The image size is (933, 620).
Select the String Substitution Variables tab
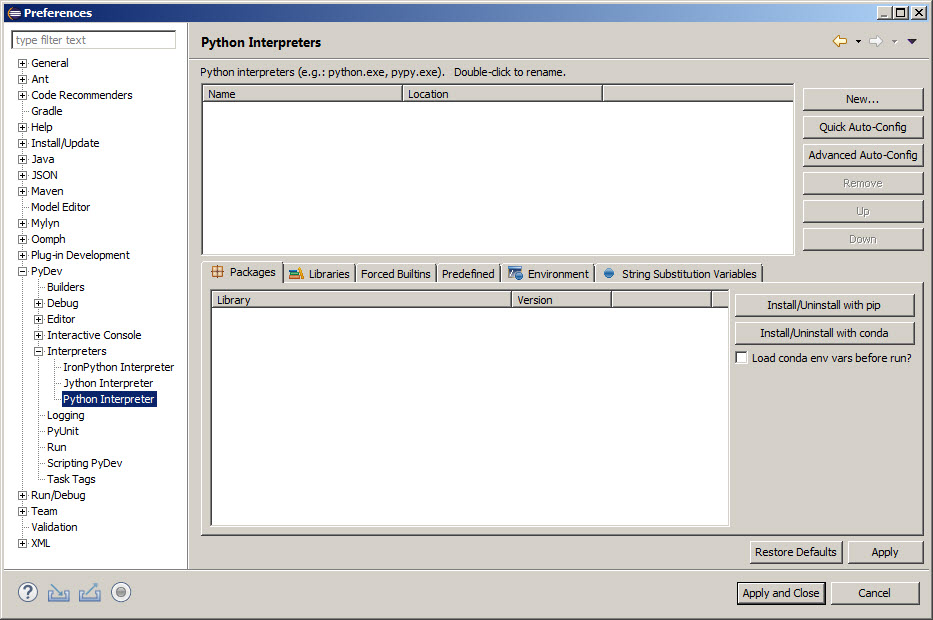[679, 273]
